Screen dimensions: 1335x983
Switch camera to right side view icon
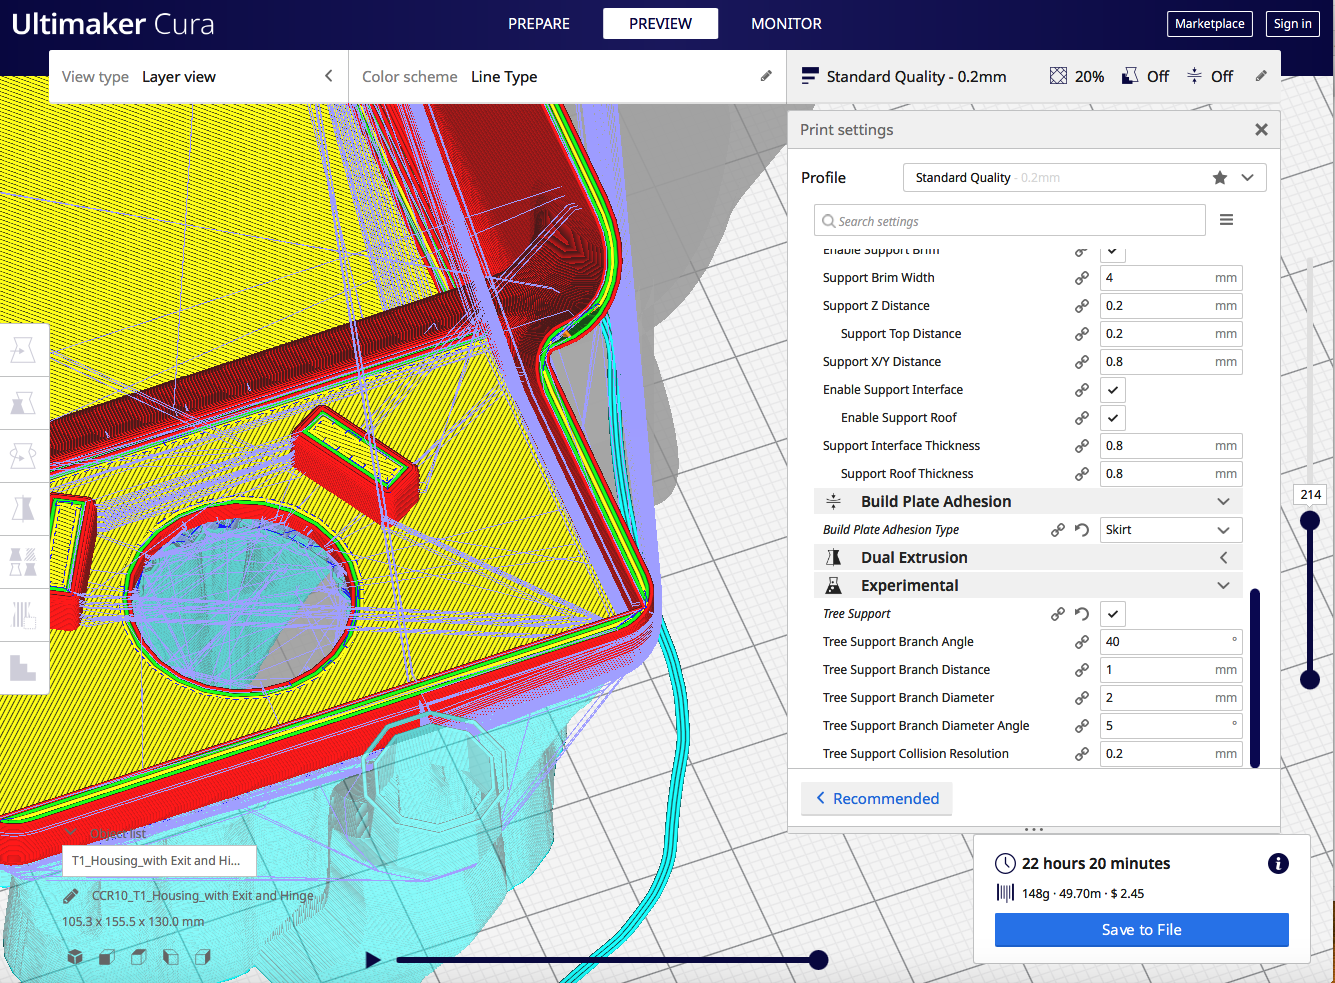tap(203, 957)
